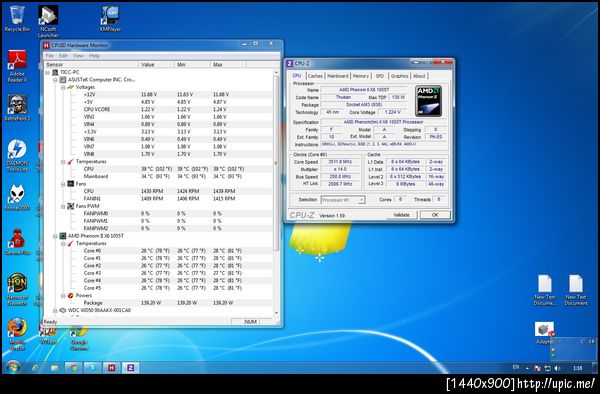Launch NCsoft Launcher from the desktop
This screenshot has width=600, height=394.
click(48, 21)
